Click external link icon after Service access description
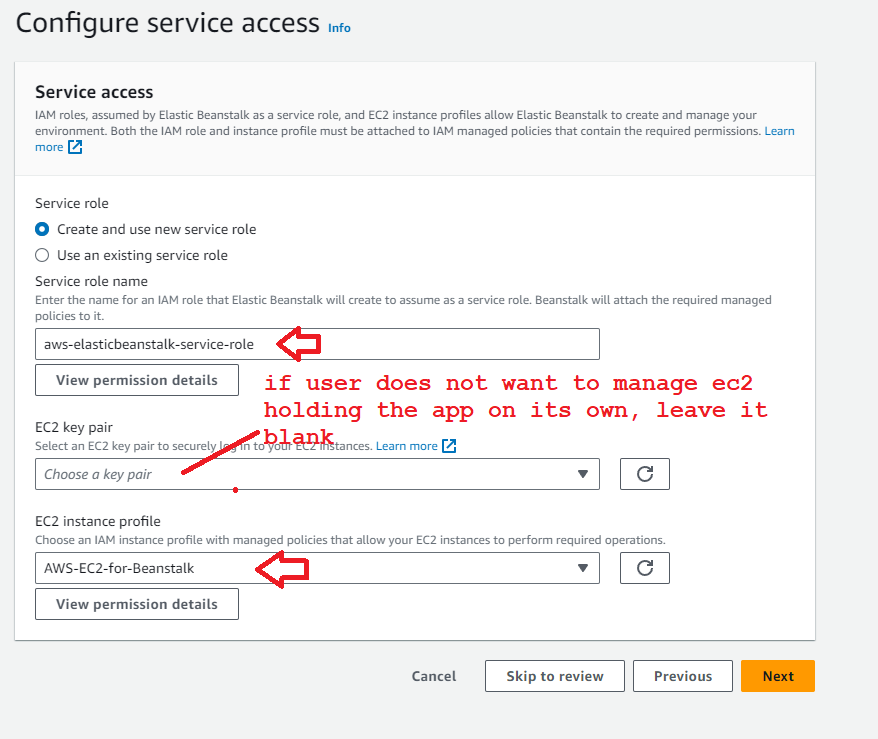Screen dimensions: 878x739 pyautogui.click(x=75, y=147)
